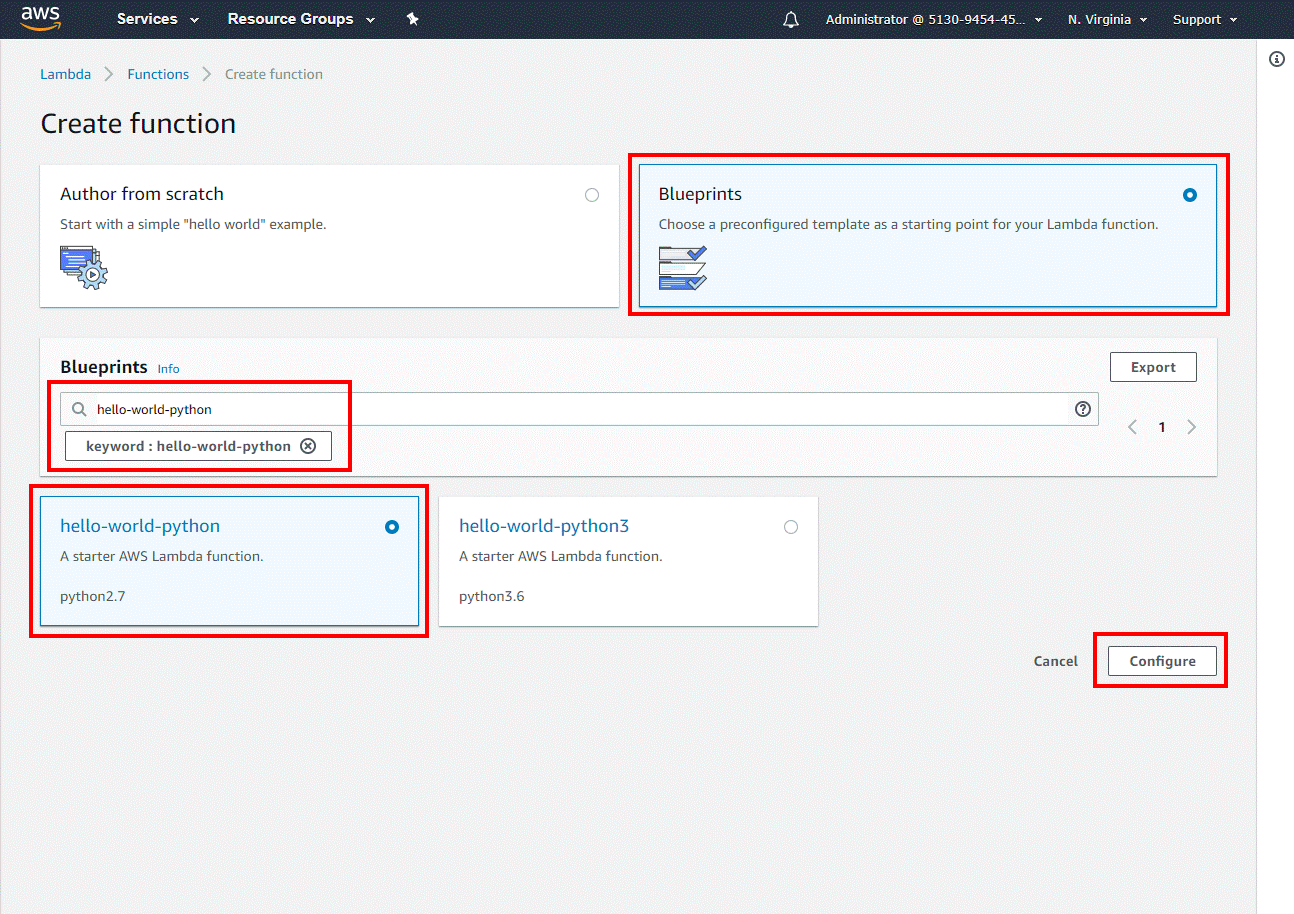
Task: Click the Blueprints checklist illustration
Action: [x=683, y=267]
